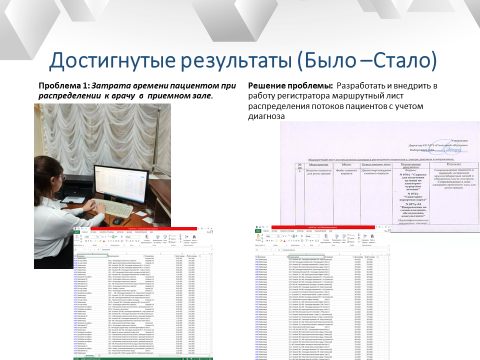Click the formula bar in right Excel window
This screenshot has width=480, height=360.
click(336, 250)
